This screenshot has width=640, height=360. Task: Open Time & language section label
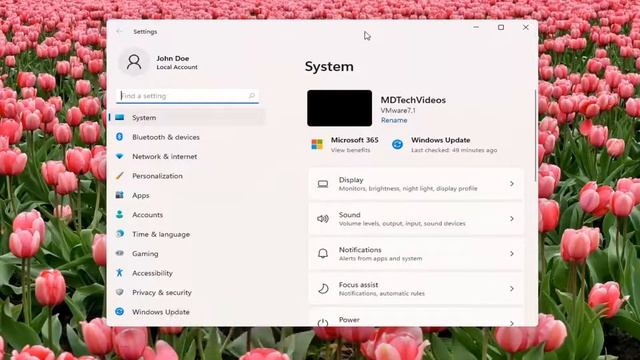[161, 234]
